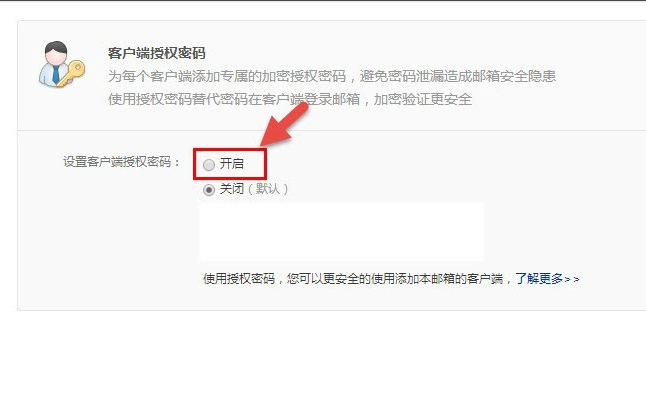Click the golden key on the avatar icon
This screenshot has width=646, height=401.
click(x=72, y=73)
